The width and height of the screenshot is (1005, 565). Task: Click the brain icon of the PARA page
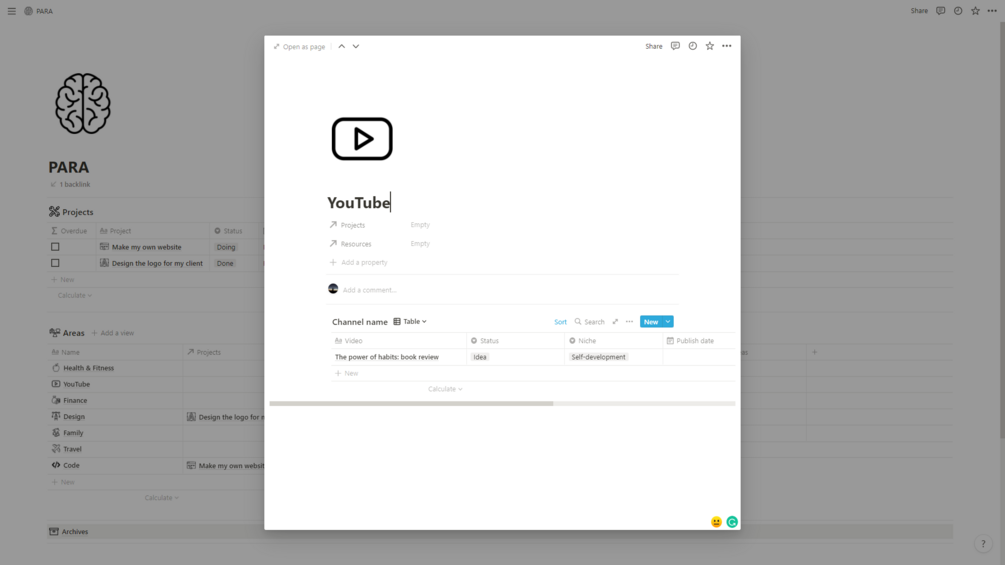pos(83,103)
